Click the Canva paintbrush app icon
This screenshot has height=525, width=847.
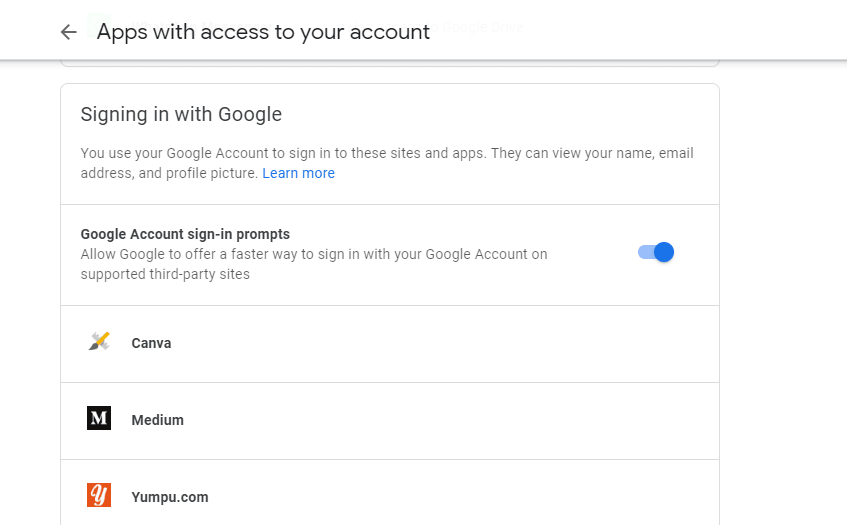(99, 342)
